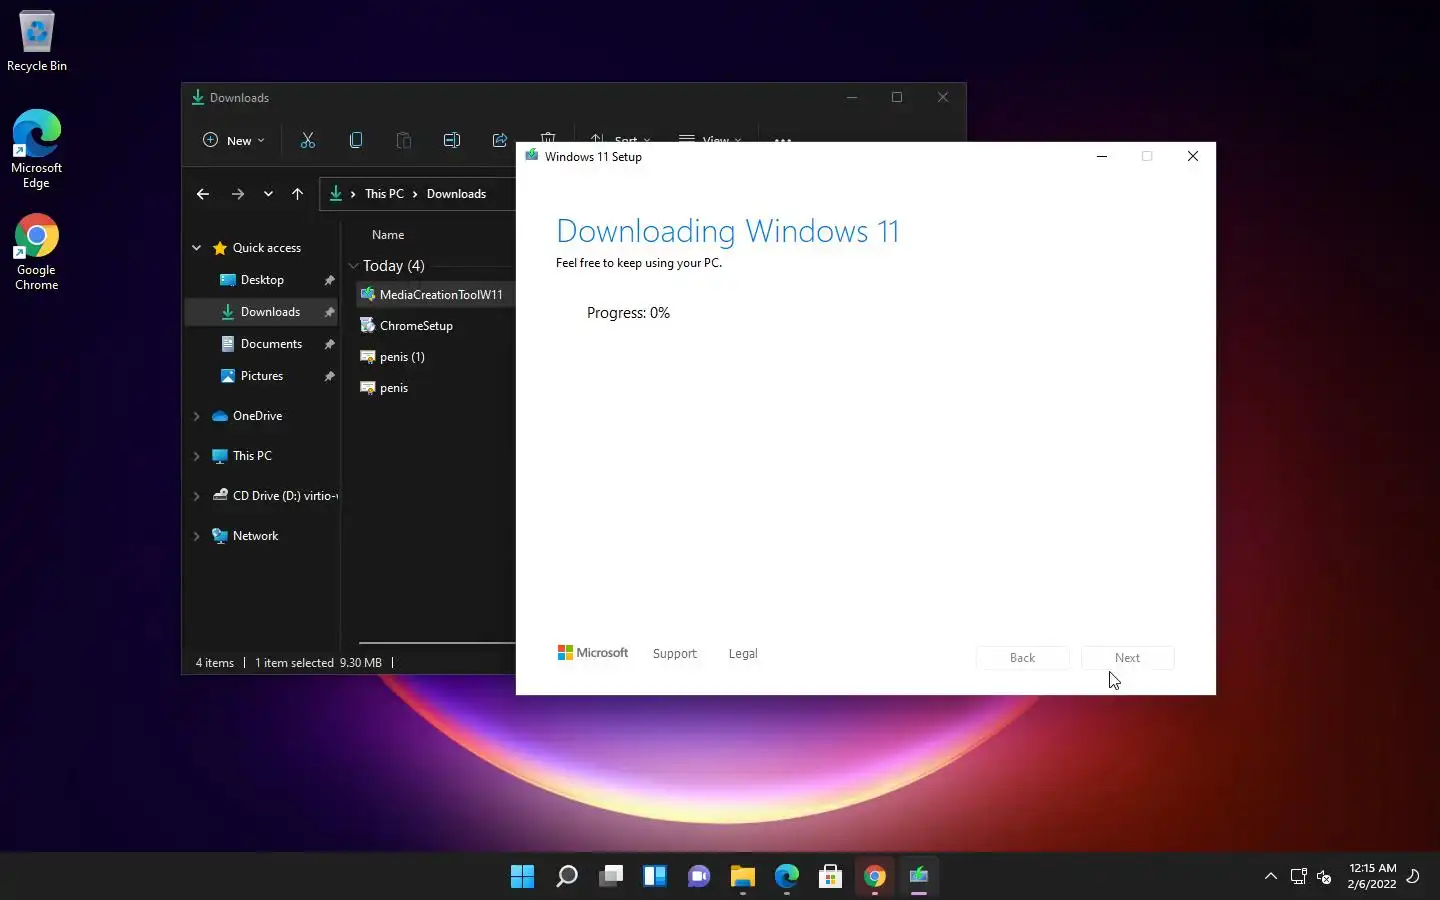Image resolution: width=1440 pixels, height=900 pixels.
Task: Open the Windows Start menu
Action: pyautogui.click(x=522, y=877)
